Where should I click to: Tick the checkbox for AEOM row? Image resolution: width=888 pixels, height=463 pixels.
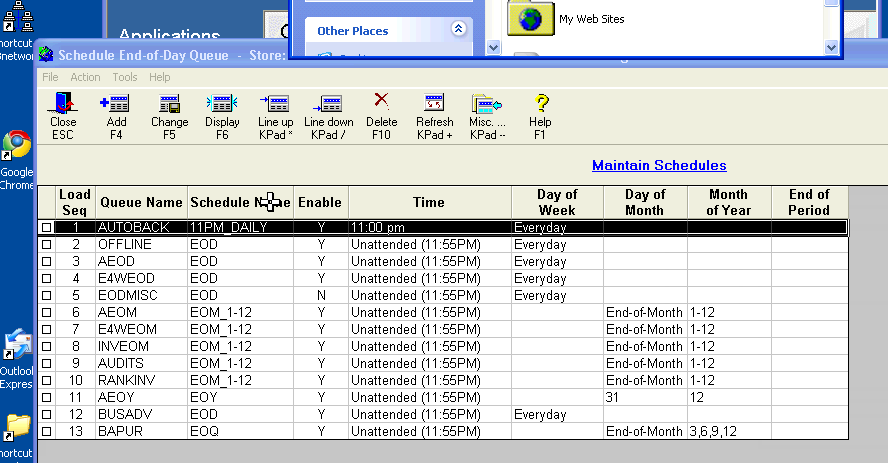tap(46, 312)
